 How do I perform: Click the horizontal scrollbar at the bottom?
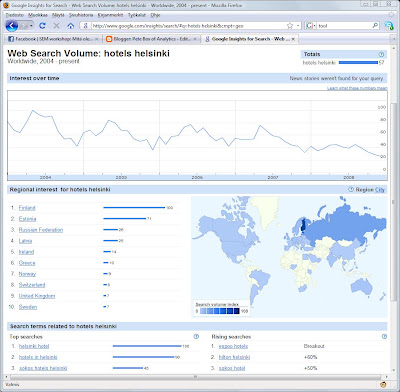(x=195, y=377)
